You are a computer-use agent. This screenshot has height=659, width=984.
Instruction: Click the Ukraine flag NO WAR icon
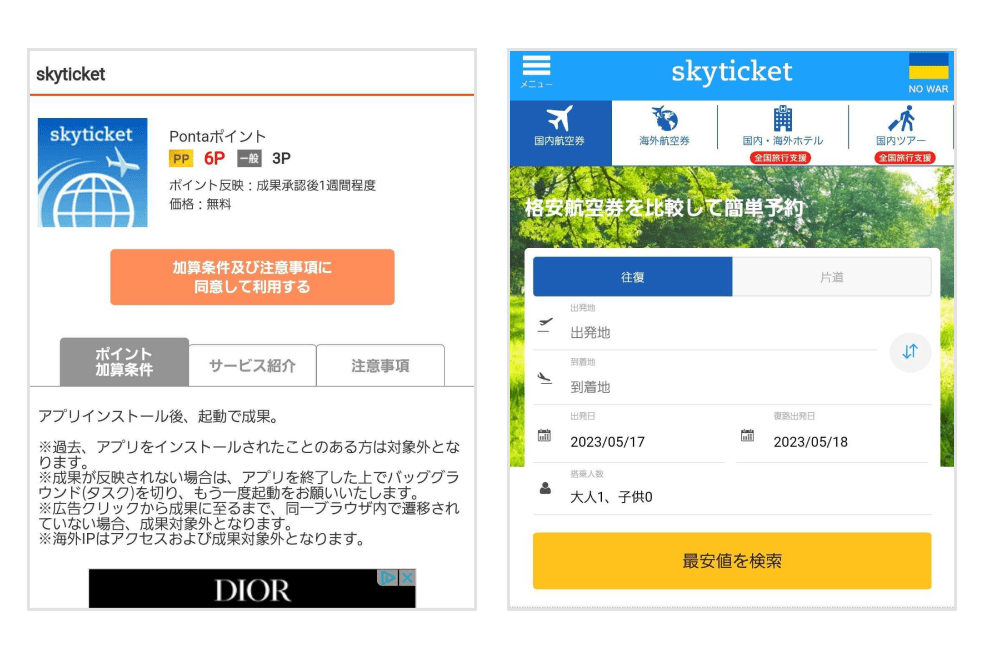tap(928, 73)
